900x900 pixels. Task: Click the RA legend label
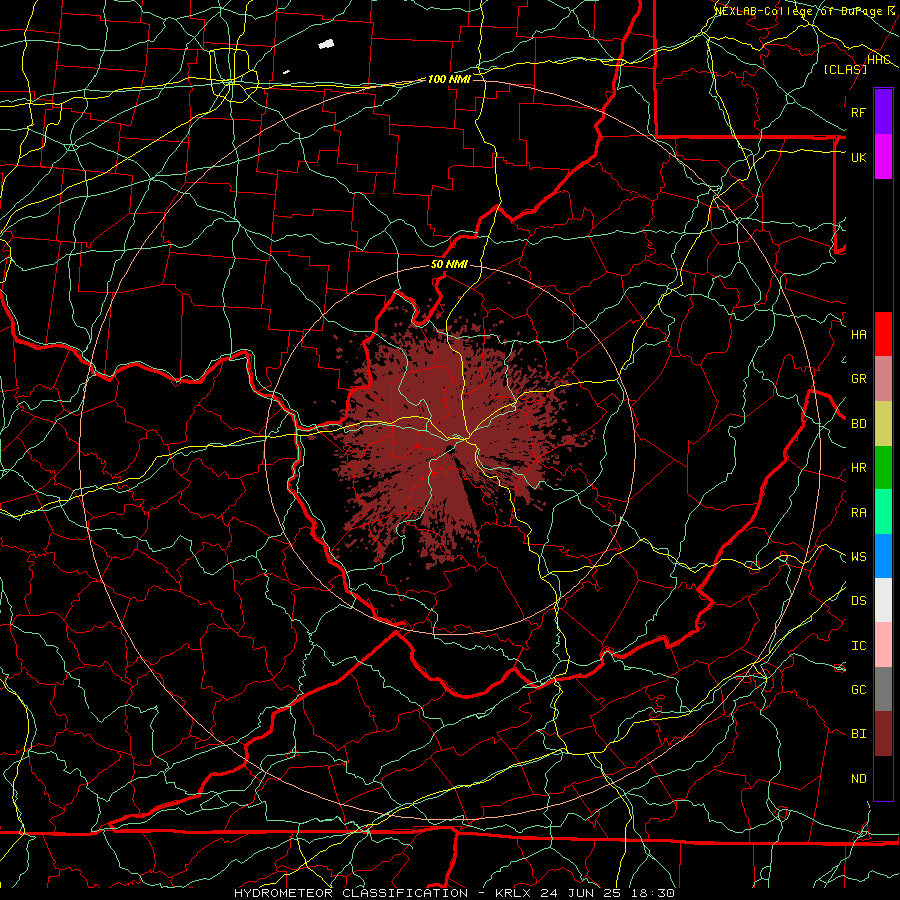click(x=858, y=513)
